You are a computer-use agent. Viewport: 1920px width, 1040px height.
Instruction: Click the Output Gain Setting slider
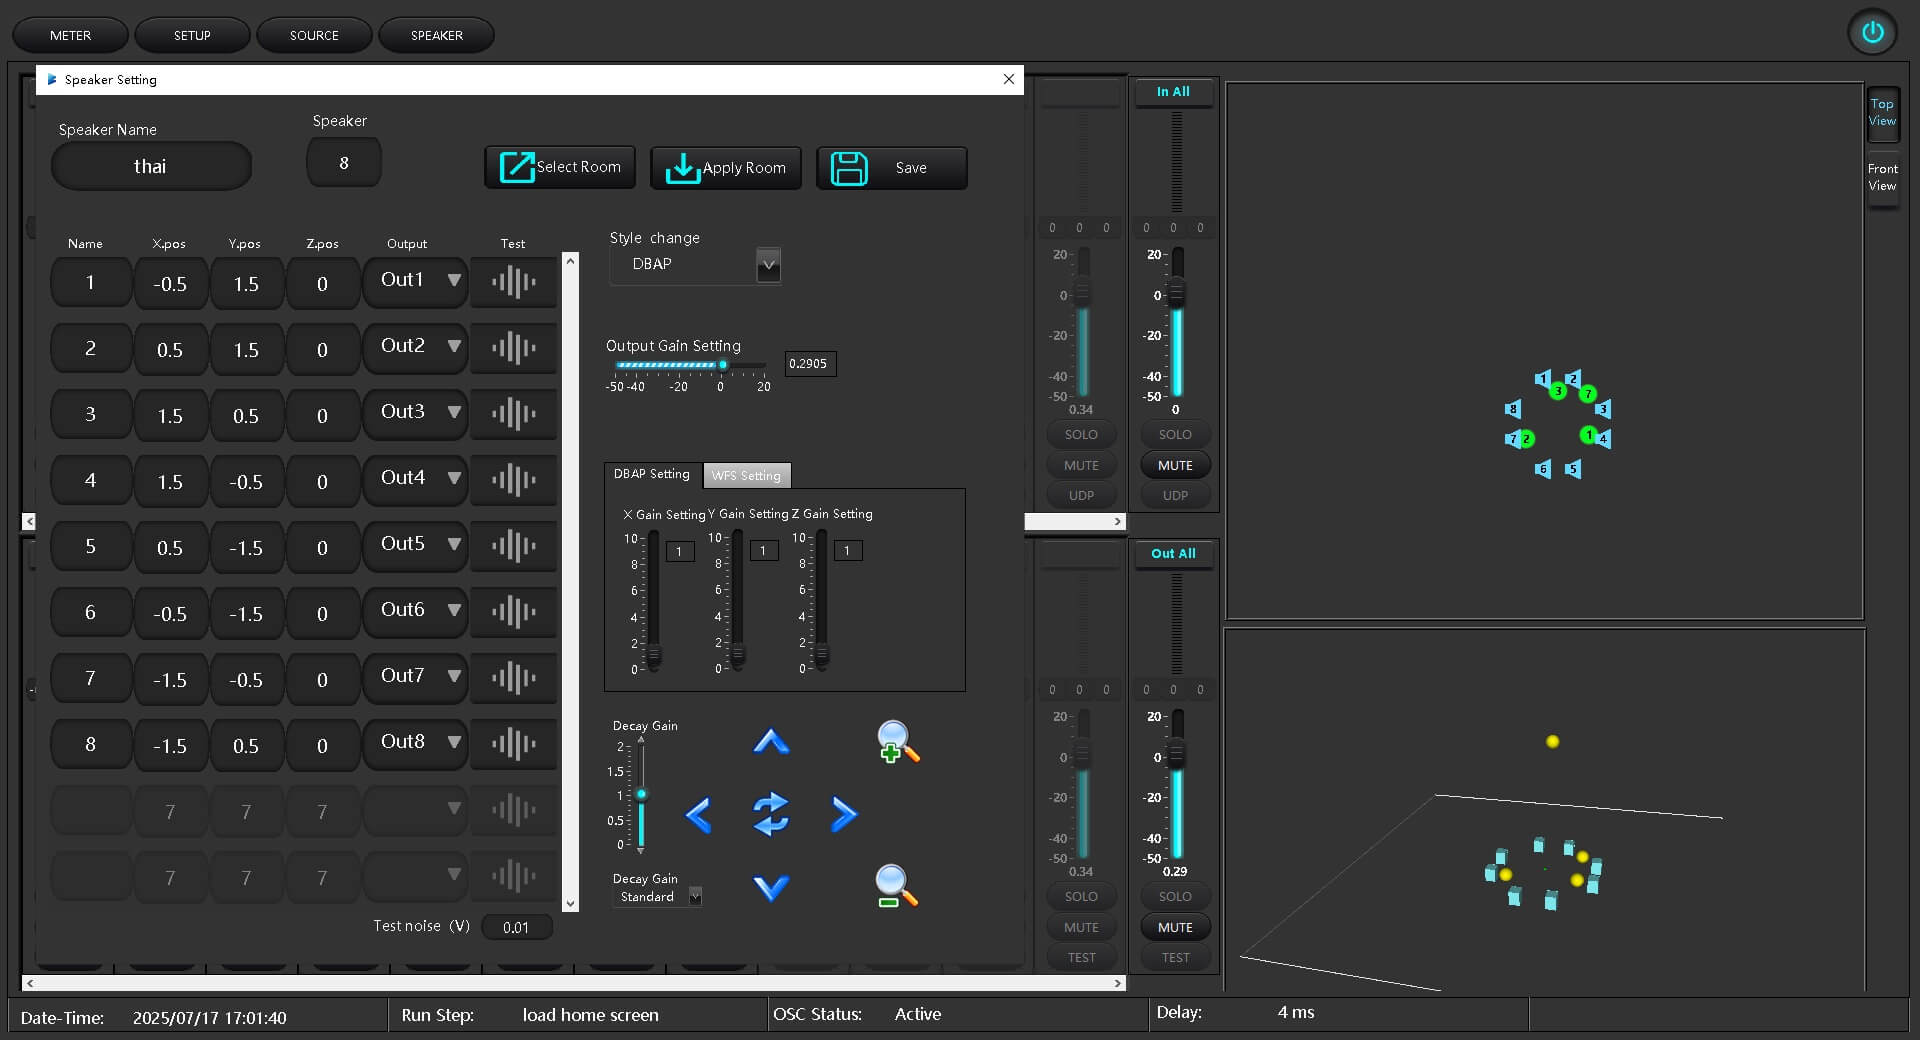tap(690, 365)
